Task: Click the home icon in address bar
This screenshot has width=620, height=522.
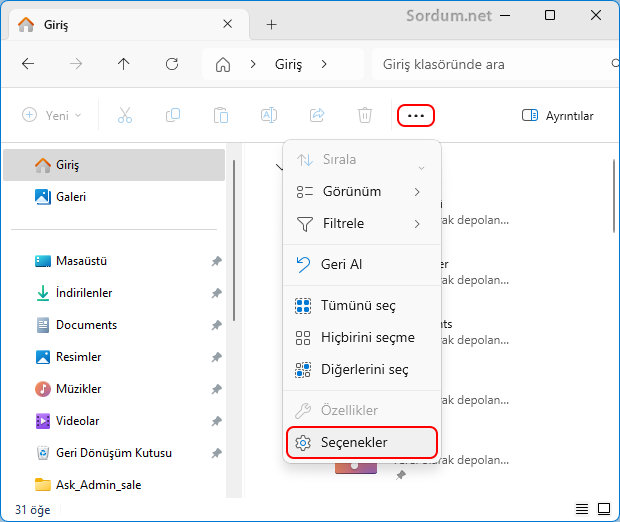Action: 223,64
